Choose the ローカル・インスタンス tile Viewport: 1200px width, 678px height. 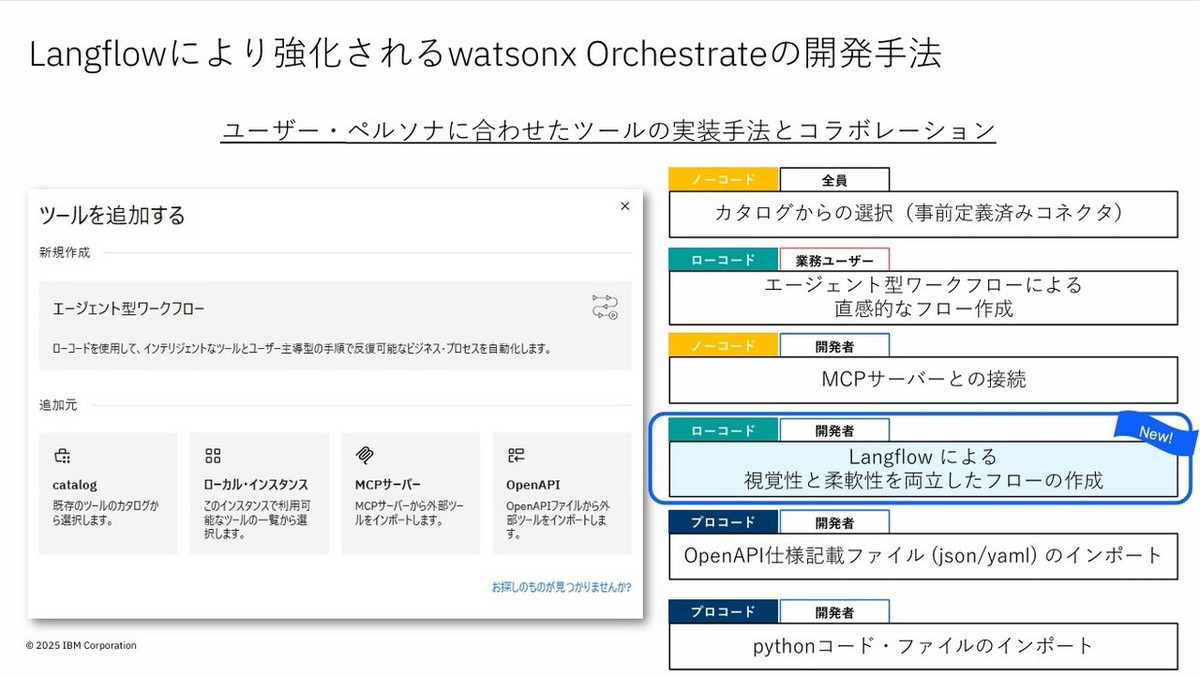[259, 493]
